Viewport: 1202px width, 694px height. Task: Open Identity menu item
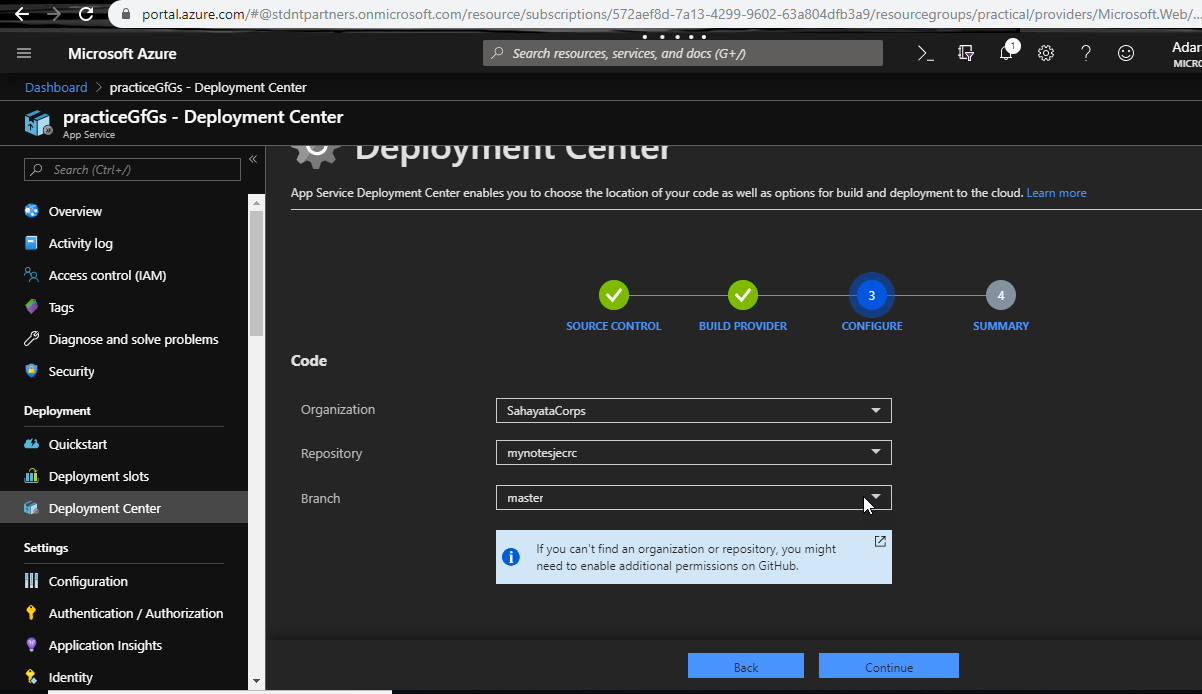(71, 677)
